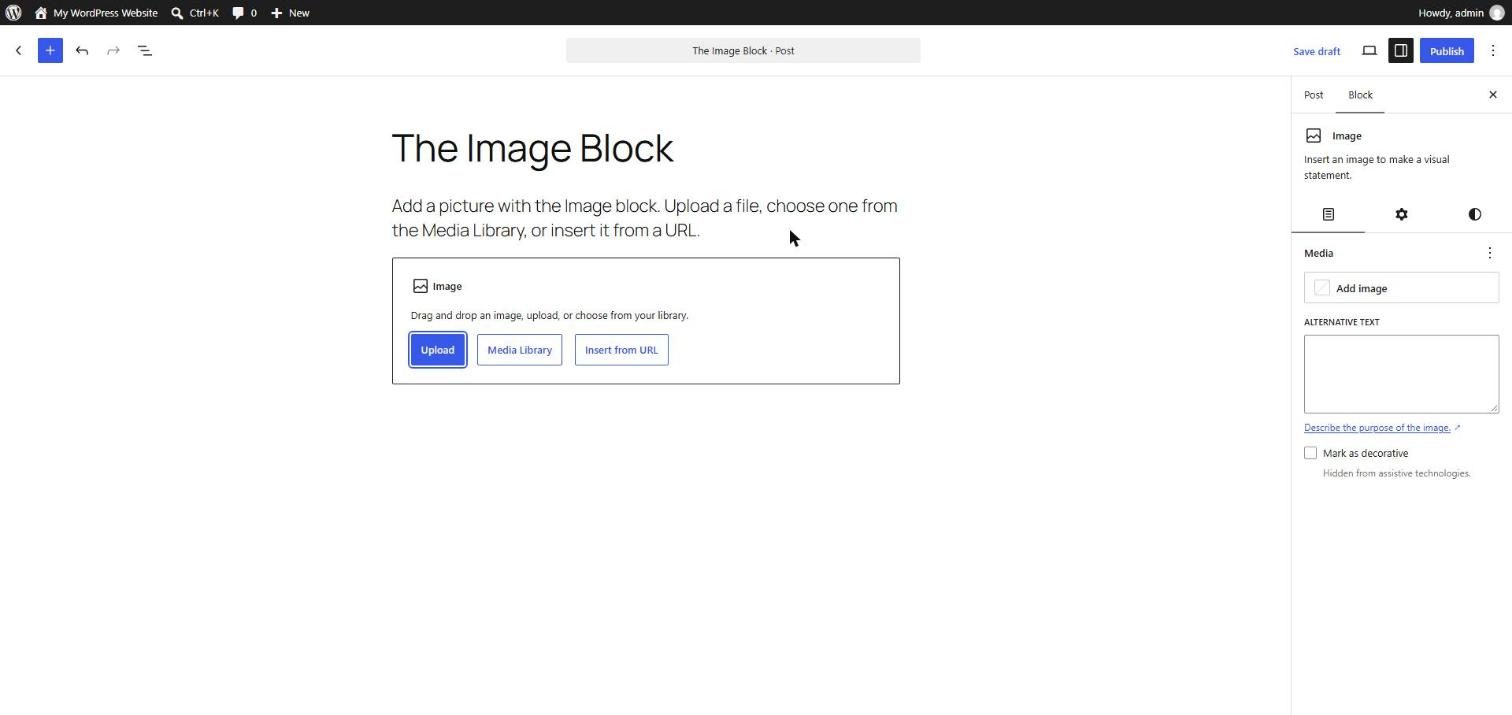Check the Mark as decorative checkbox
The height and width of the screenshot is (715, 1512).
coord(1310,453)
